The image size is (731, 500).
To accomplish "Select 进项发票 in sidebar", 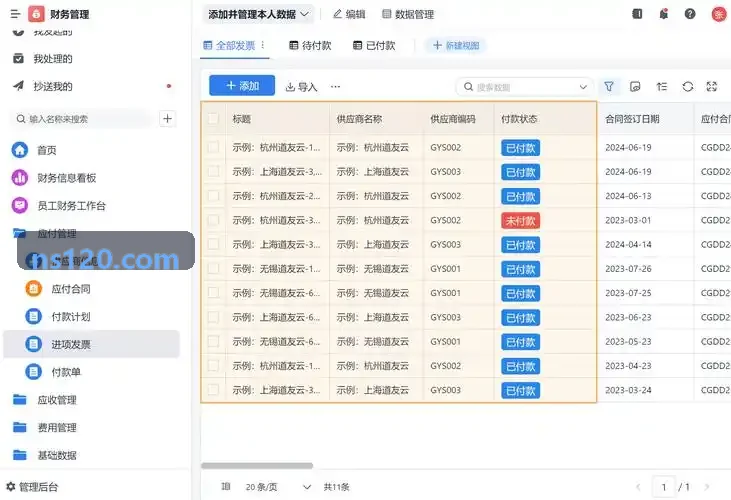I will (x=91, y=344).
